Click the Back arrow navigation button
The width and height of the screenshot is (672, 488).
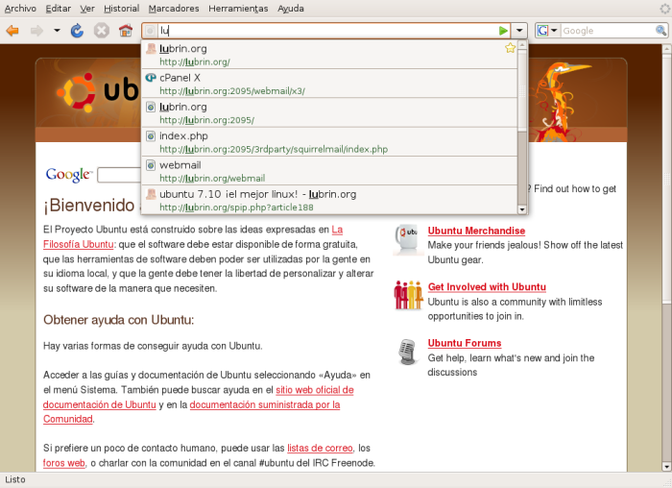[13, 31]
